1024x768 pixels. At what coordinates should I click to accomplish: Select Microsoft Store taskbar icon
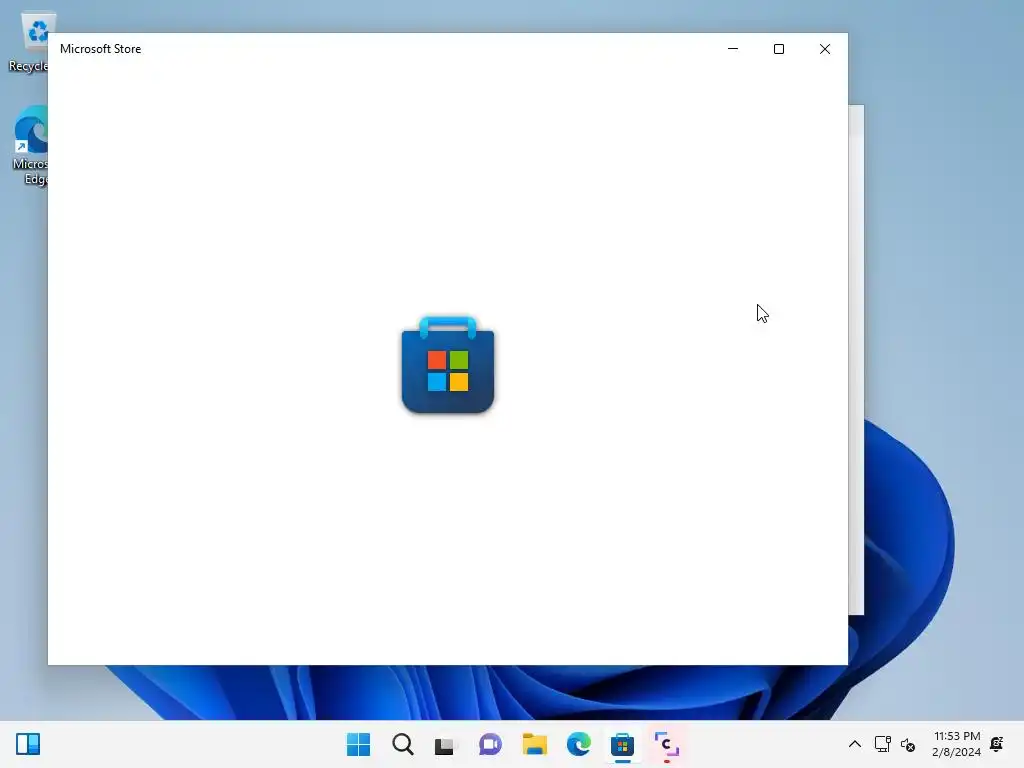click(x=622, y=744)
